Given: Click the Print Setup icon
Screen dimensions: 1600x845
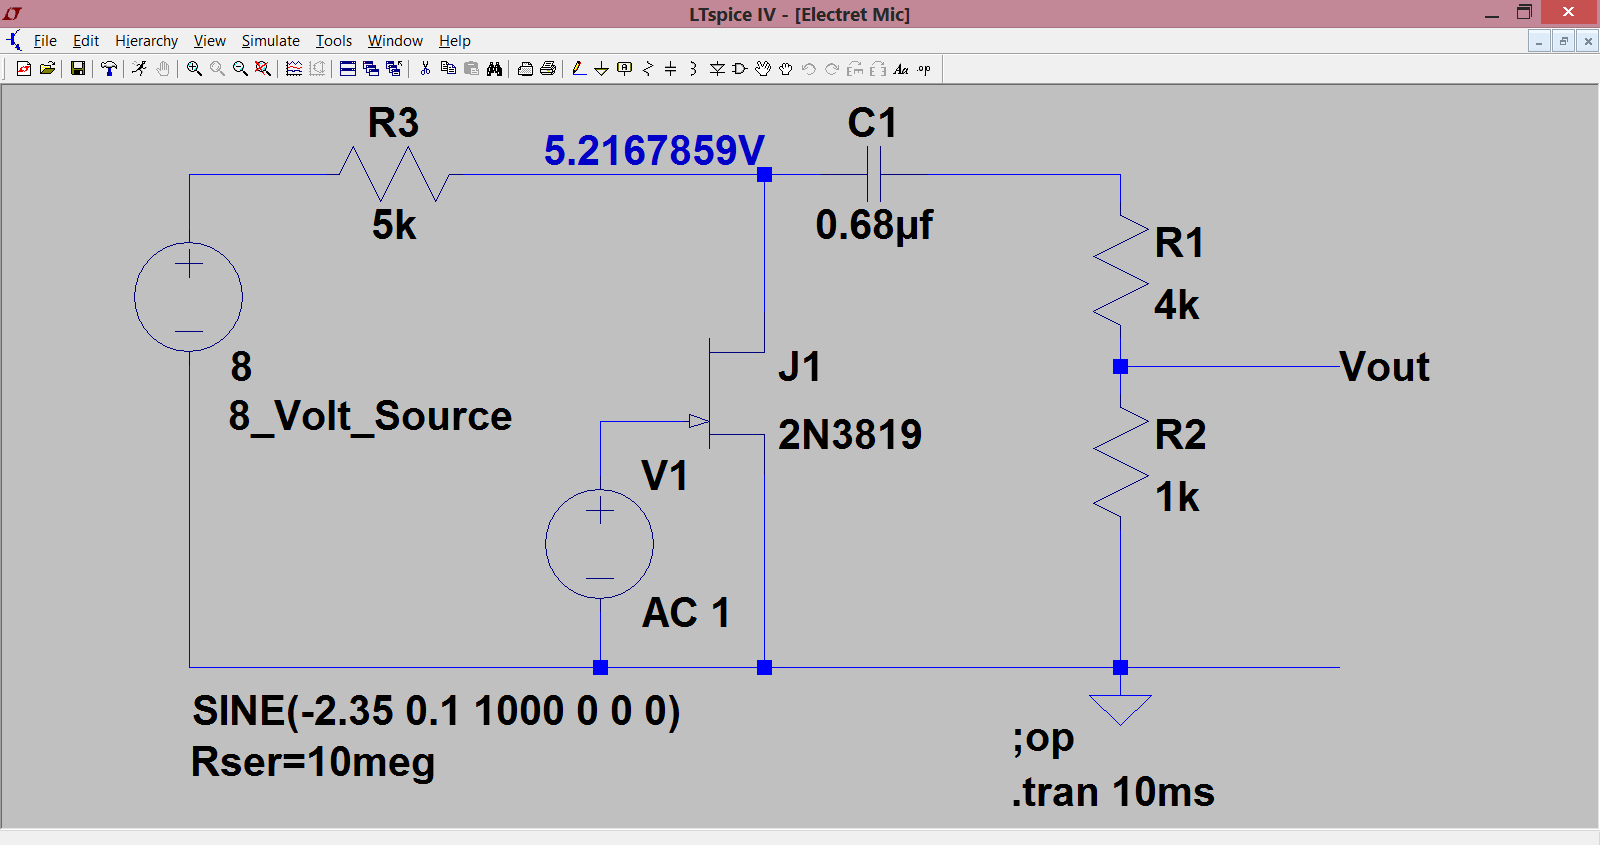Looking at the screenshot, I should pyautogui.click(x=525, y=69).
